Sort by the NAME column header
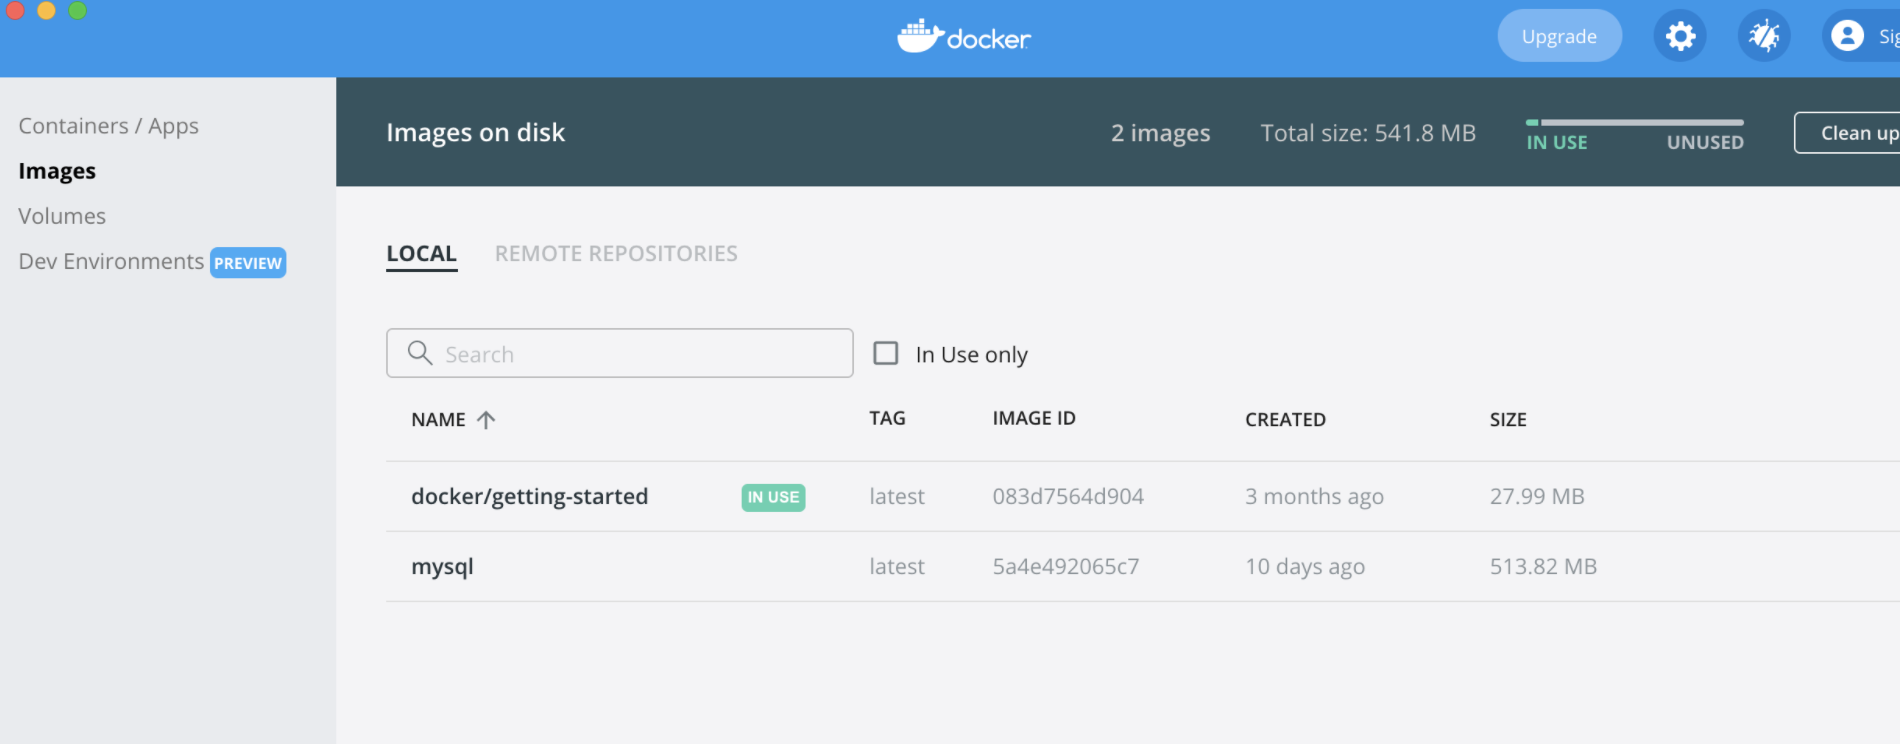Image resolution: width=1900 pixels, height=744 pixels. point(438,420)
